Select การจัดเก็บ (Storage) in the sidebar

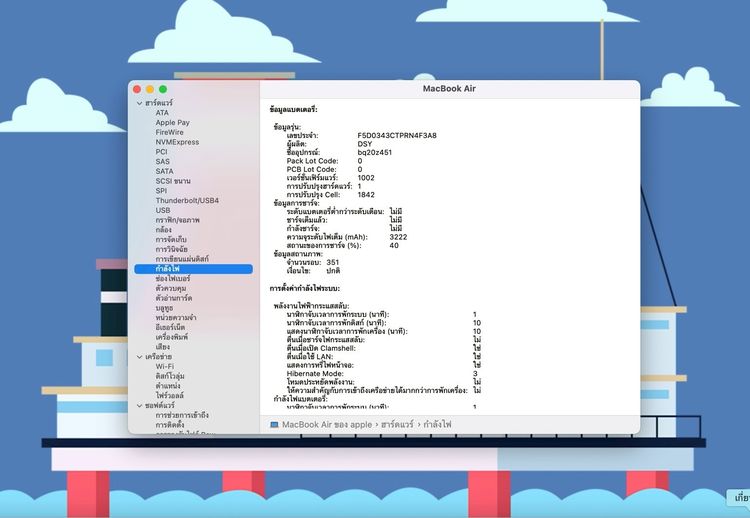[169, 240]
